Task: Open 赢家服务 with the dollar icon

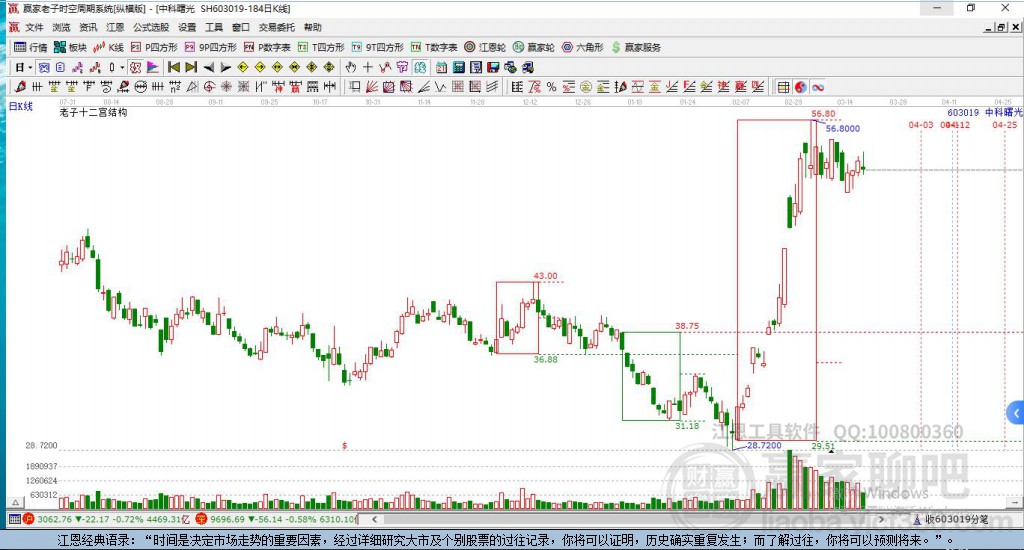Action: click(x=636, y=47)
